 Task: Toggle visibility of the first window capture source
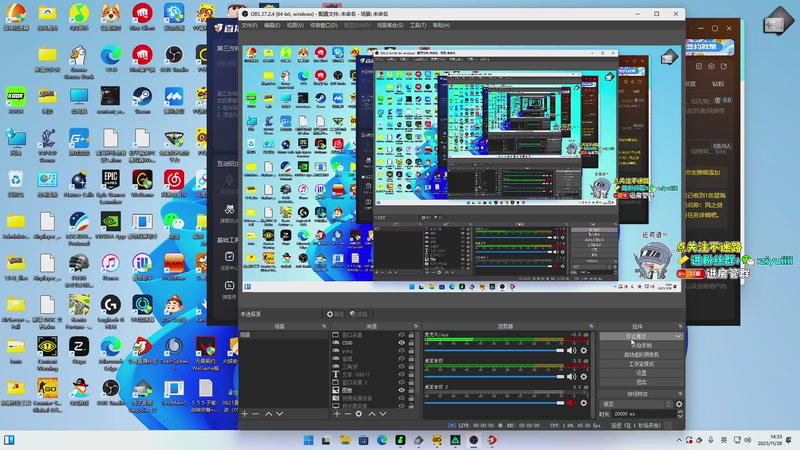point(402,335)
